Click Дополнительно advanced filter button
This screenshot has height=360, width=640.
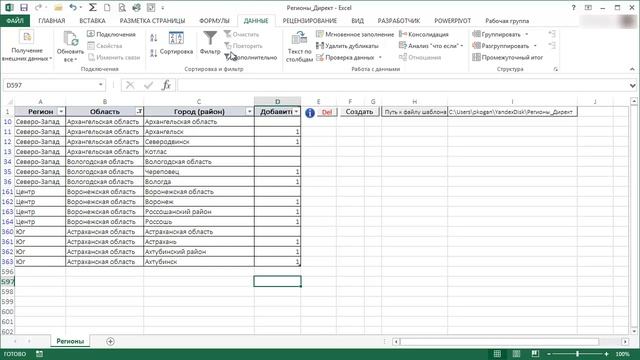[251, 58]
